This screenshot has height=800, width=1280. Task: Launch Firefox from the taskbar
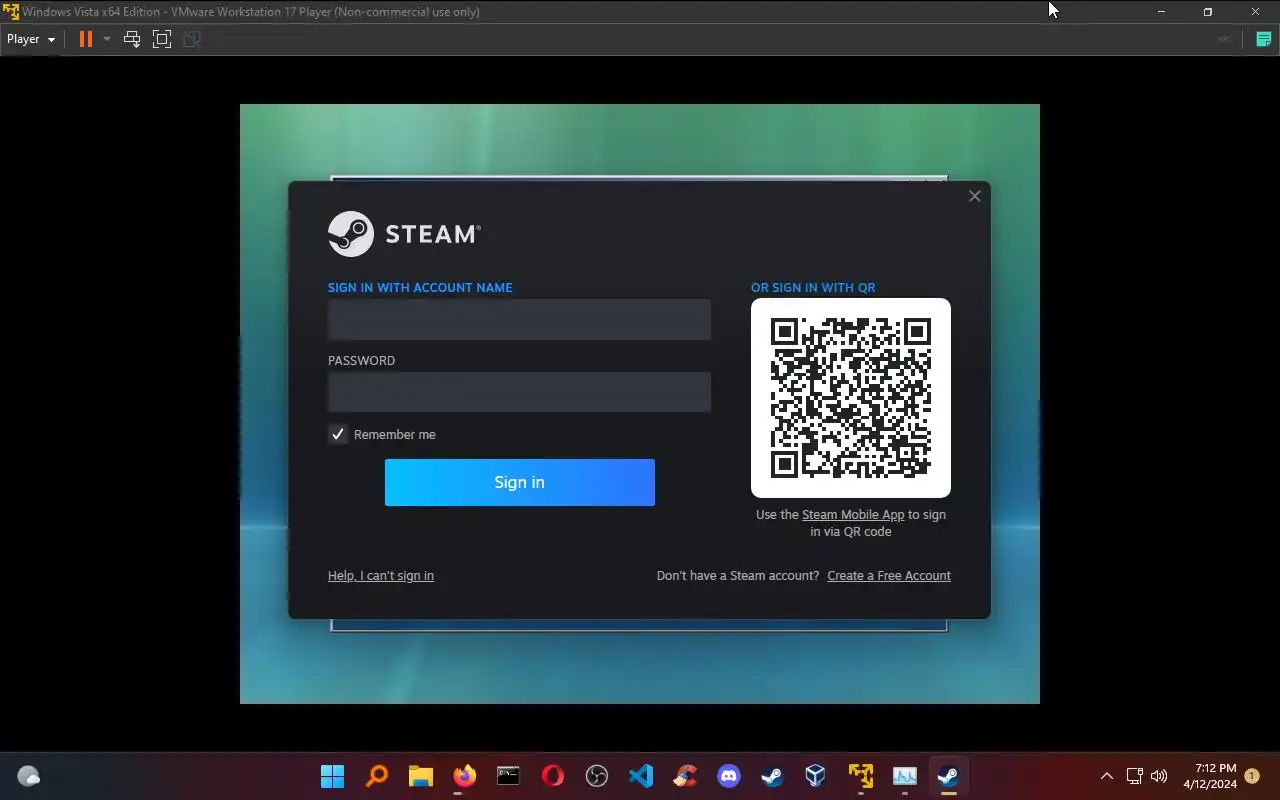pyautogui.click(x=464, y=776)
